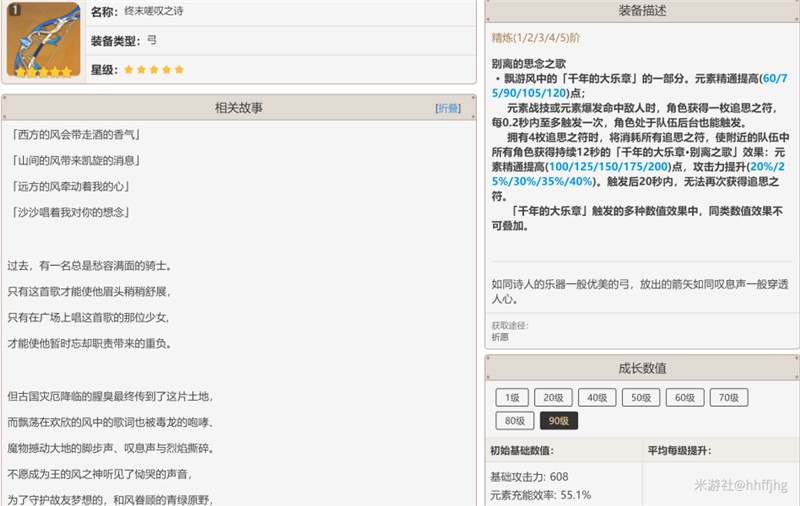This screenshot has height=506, width=800.
Task: Select the 1级 level option
Action: (509, 397)
